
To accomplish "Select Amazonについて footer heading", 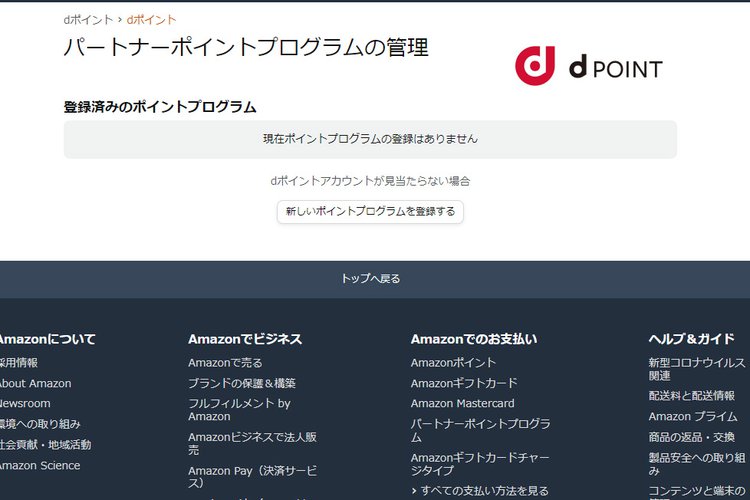I will pos(48,339).
